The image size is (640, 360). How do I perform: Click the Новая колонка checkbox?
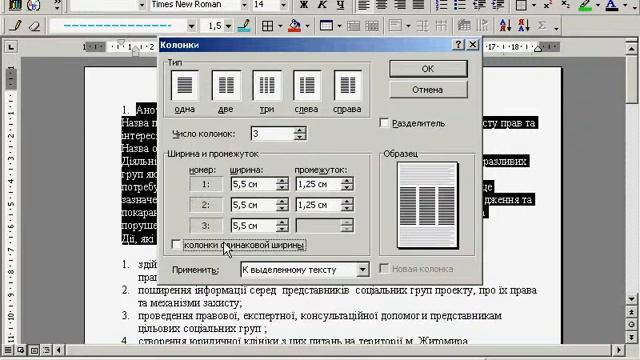pos(384,268)
